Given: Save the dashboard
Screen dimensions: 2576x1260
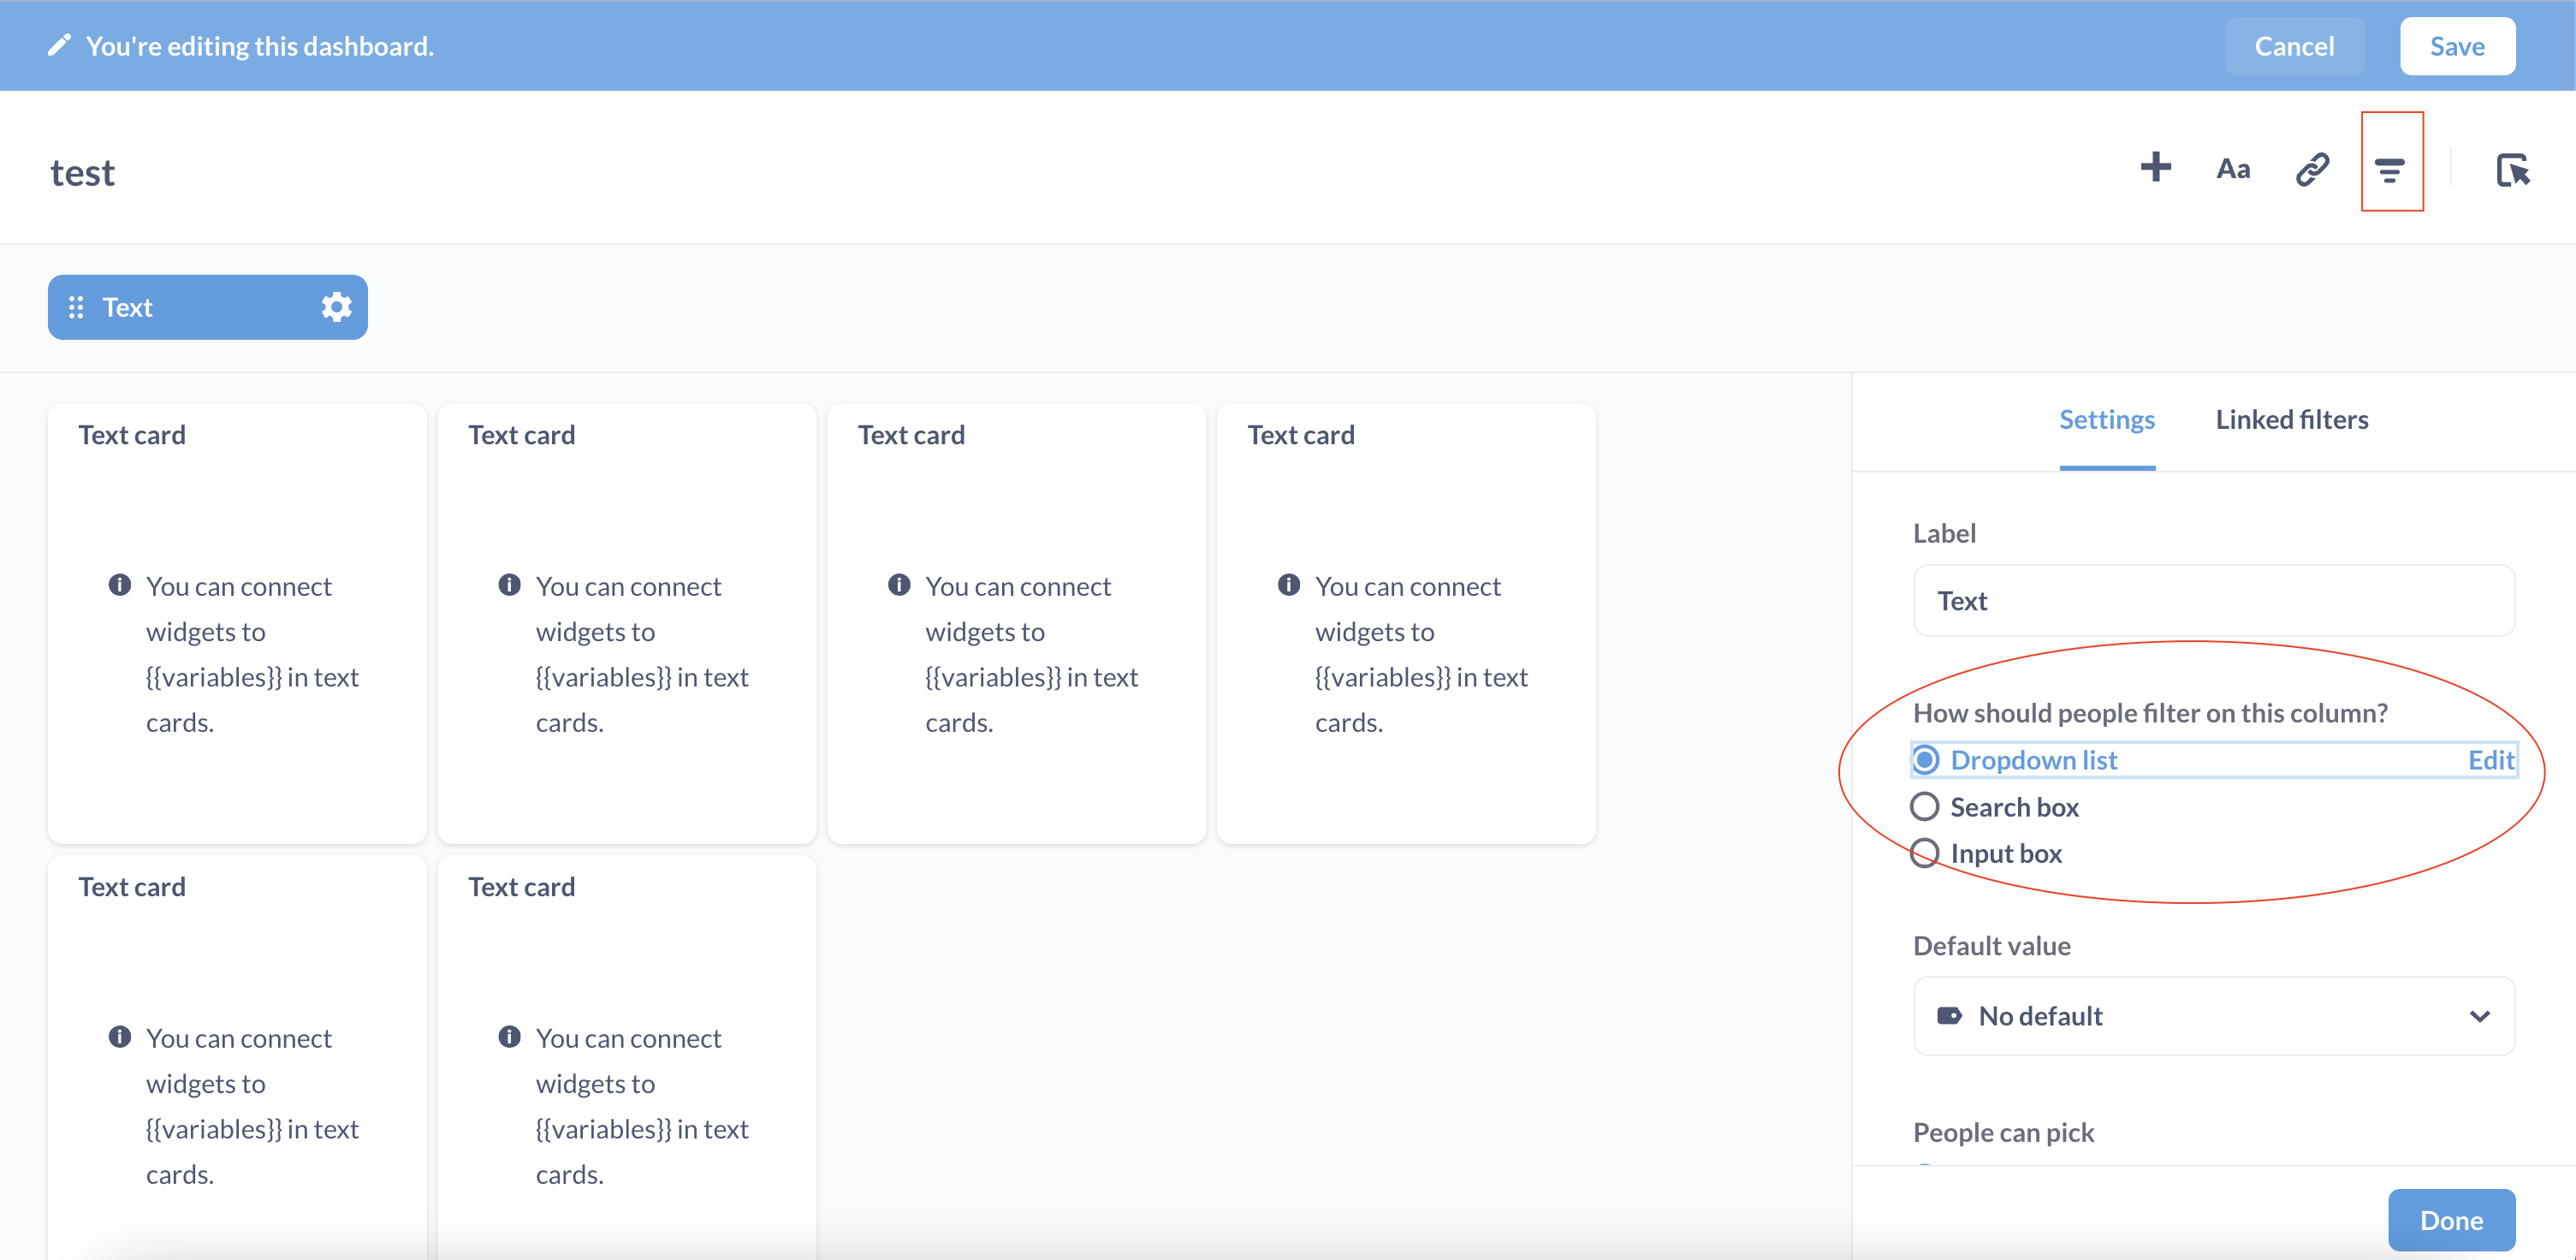Looking at the screenshot, I should (2457, 46).
